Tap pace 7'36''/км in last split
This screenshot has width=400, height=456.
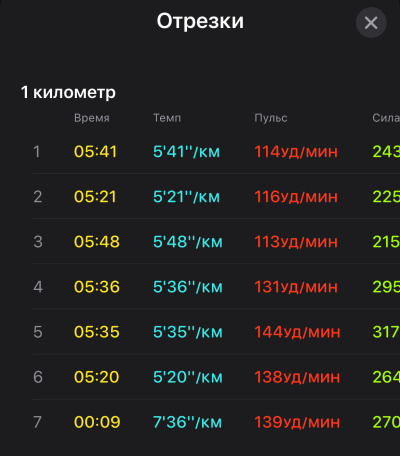pyautogui.click(x=187, y=422)
